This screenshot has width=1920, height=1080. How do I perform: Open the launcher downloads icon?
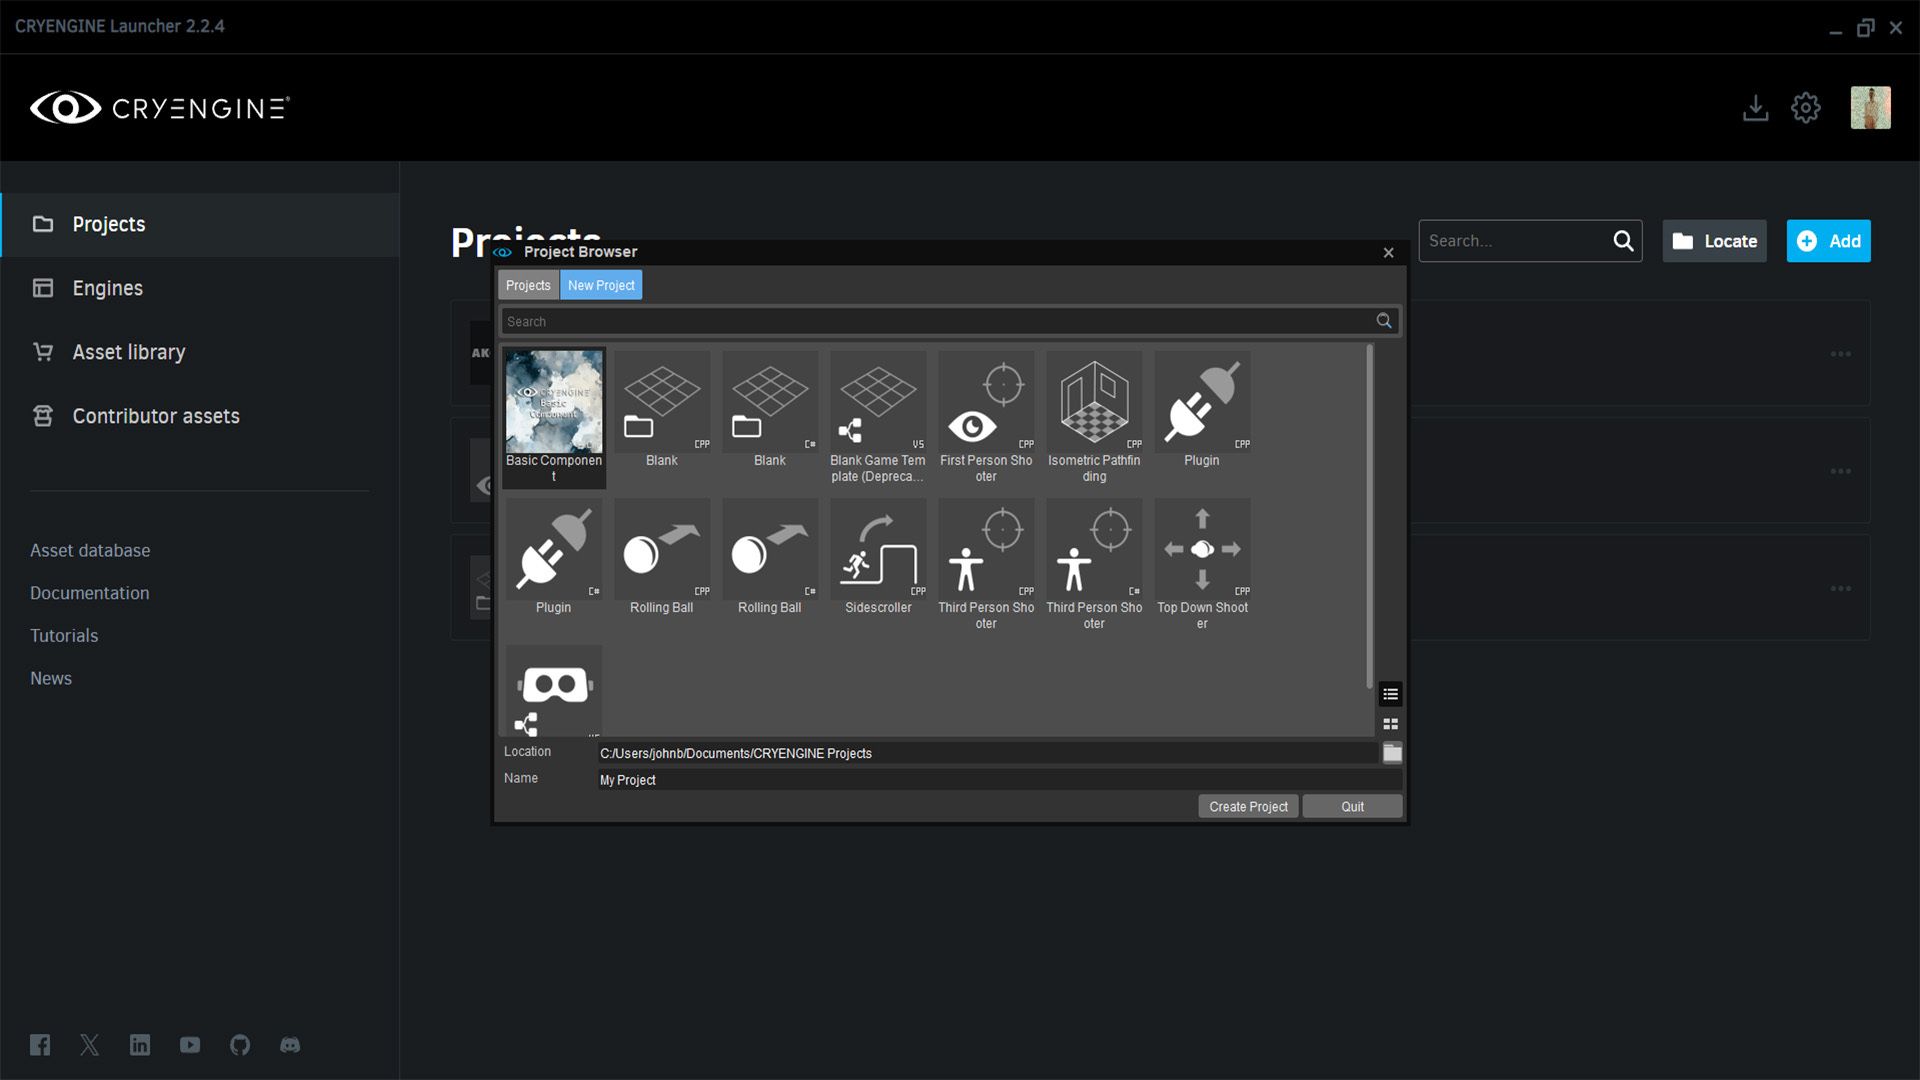click(x=1755, y=108)
